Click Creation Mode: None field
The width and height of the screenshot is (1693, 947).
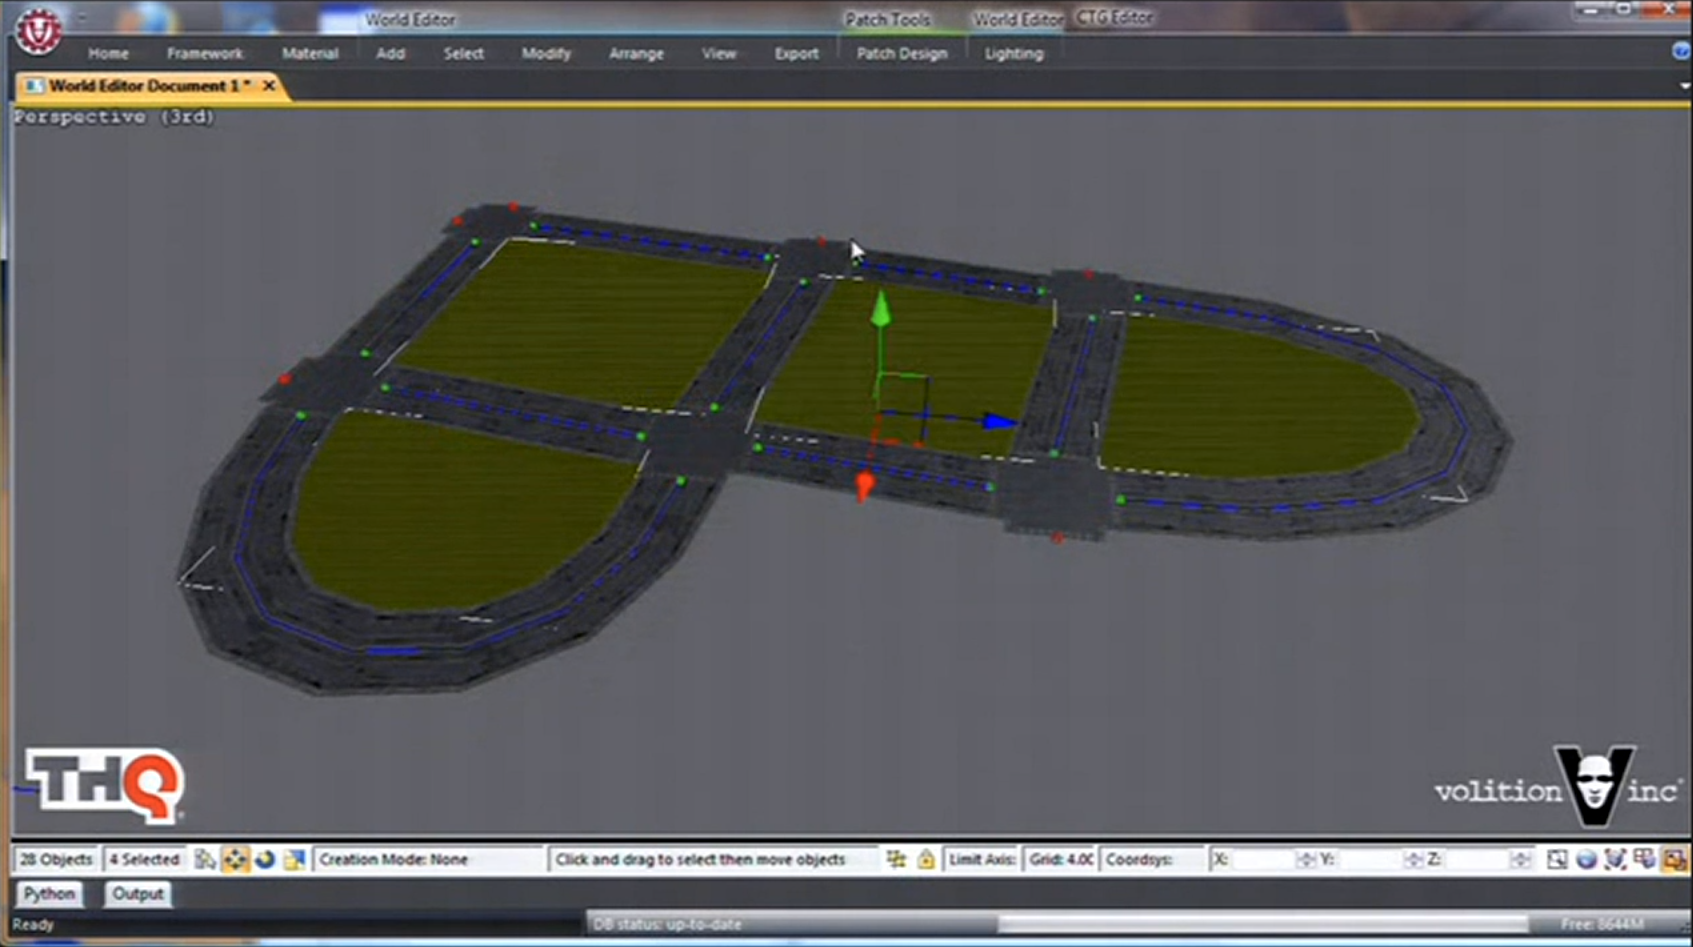tap(428, 859)
